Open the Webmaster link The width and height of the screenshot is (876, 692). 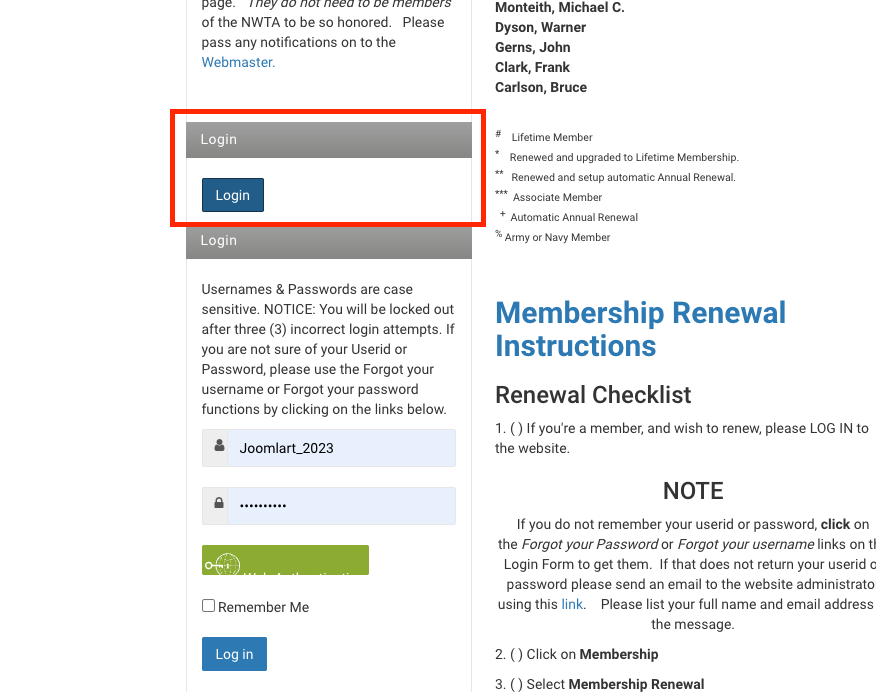pyautogui.click(x=238, y=62)
